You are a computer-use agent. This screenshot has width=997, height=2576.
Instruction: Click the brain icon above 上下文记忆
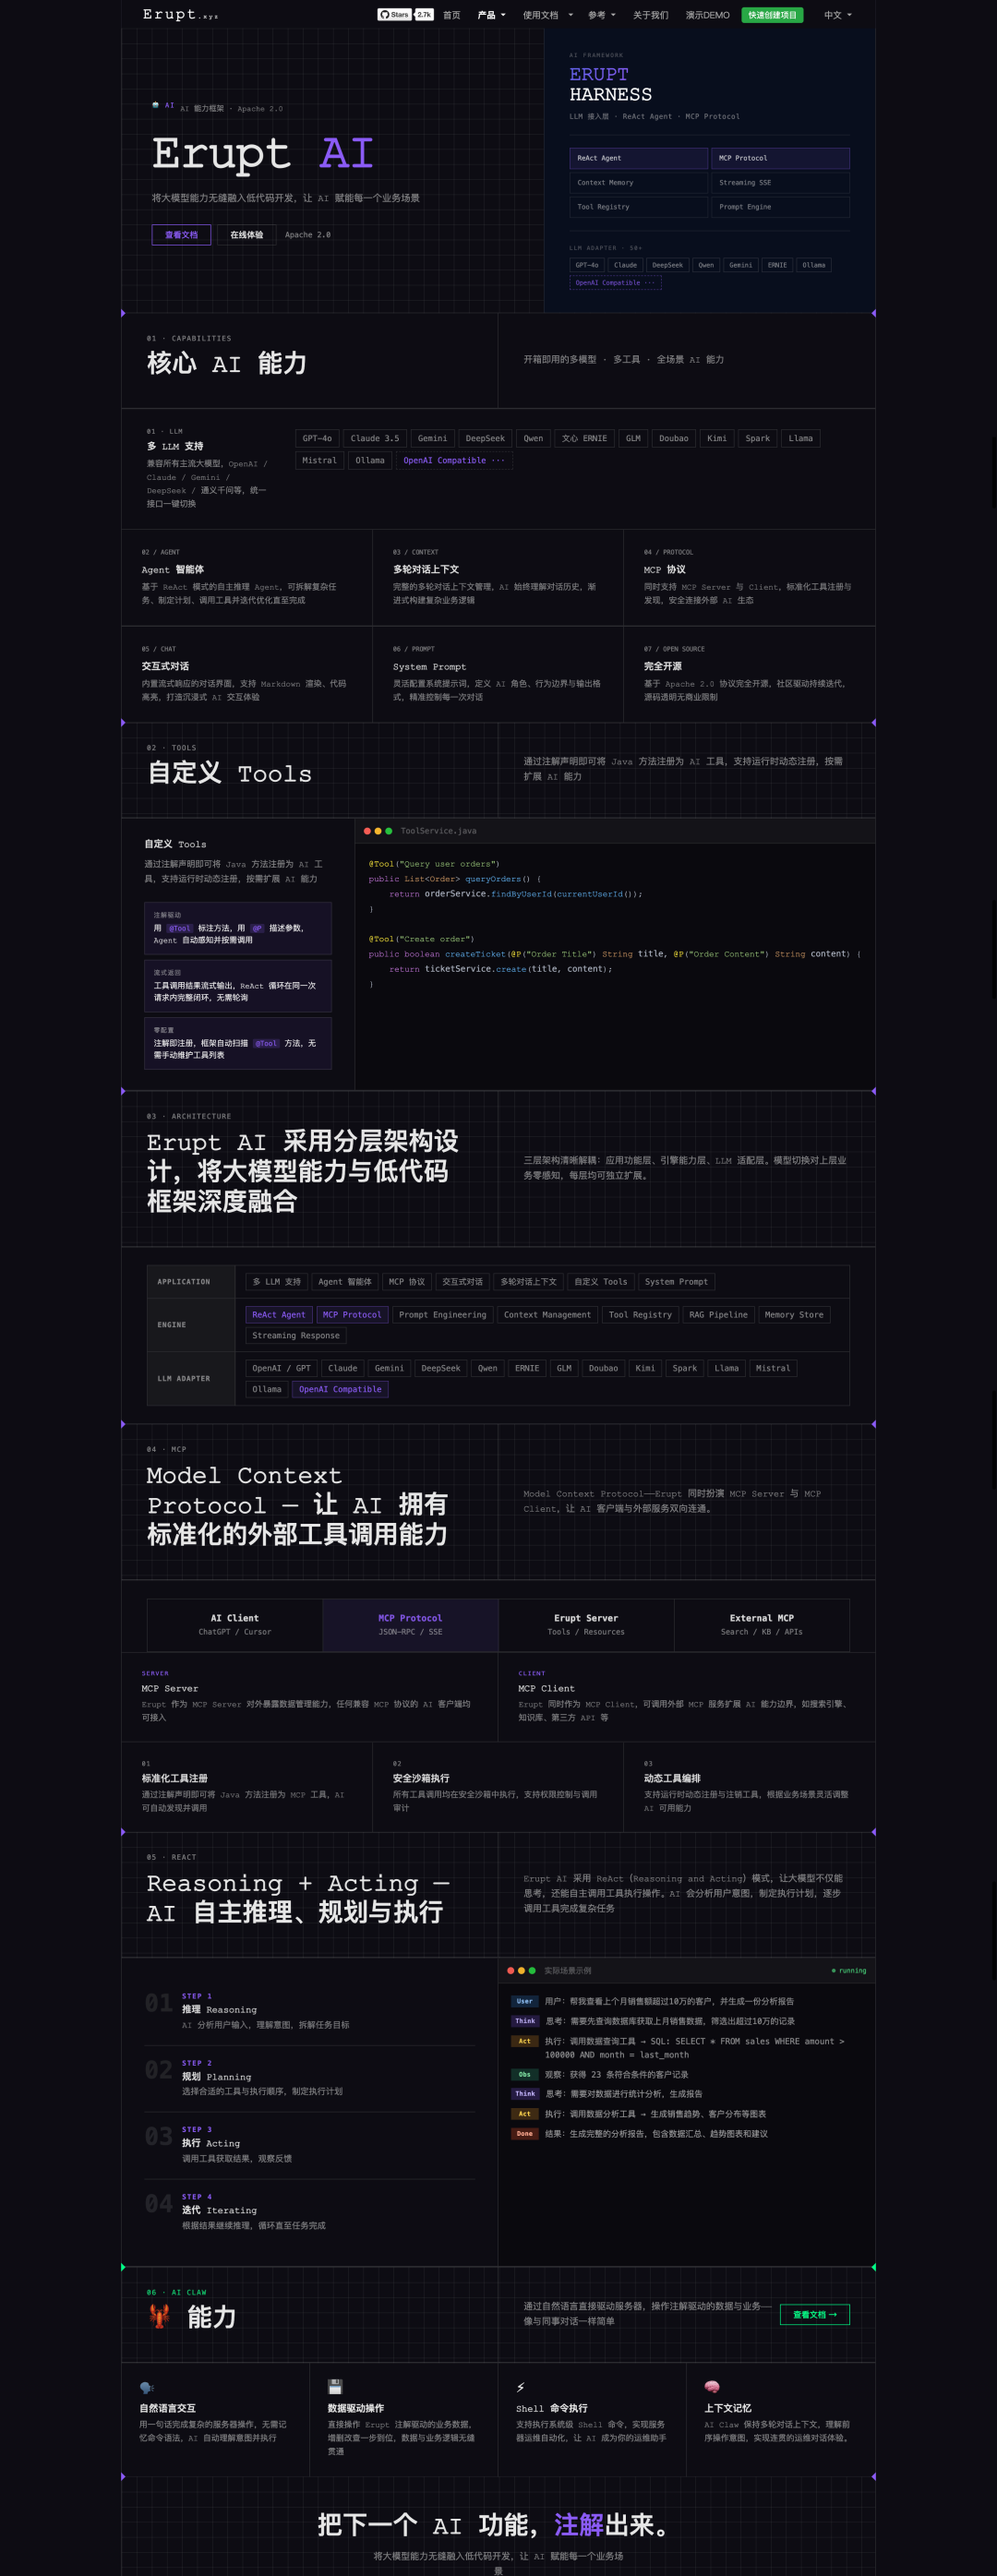tap(712, 2386)
